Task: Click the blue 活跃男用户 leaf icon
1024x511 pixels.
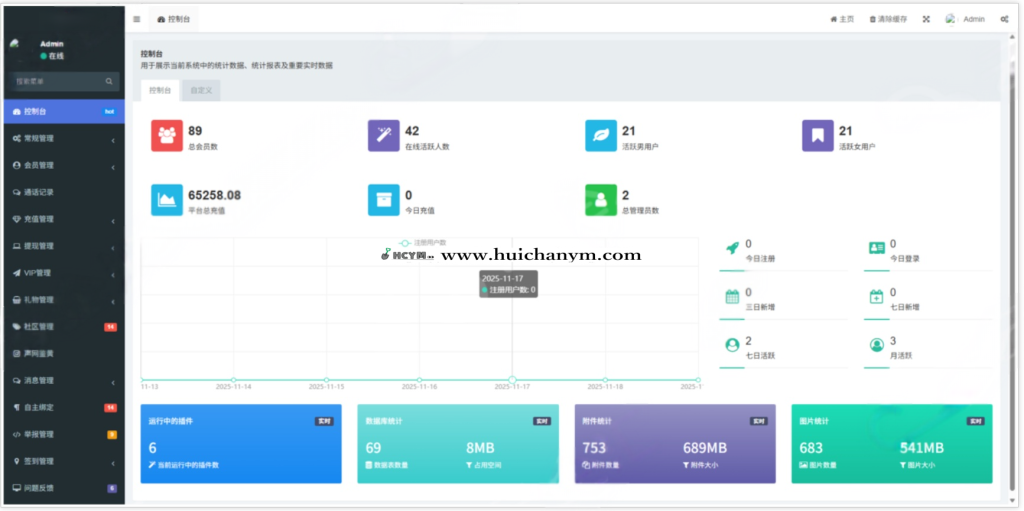Action: click(x=601, y=136)
